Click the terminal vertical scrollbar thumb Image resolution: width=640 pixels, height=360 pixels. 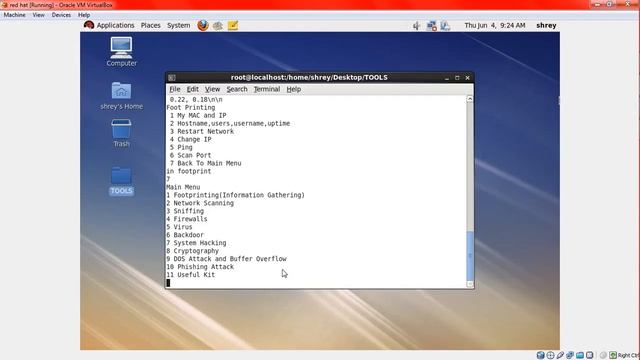(x=470, y=256)
